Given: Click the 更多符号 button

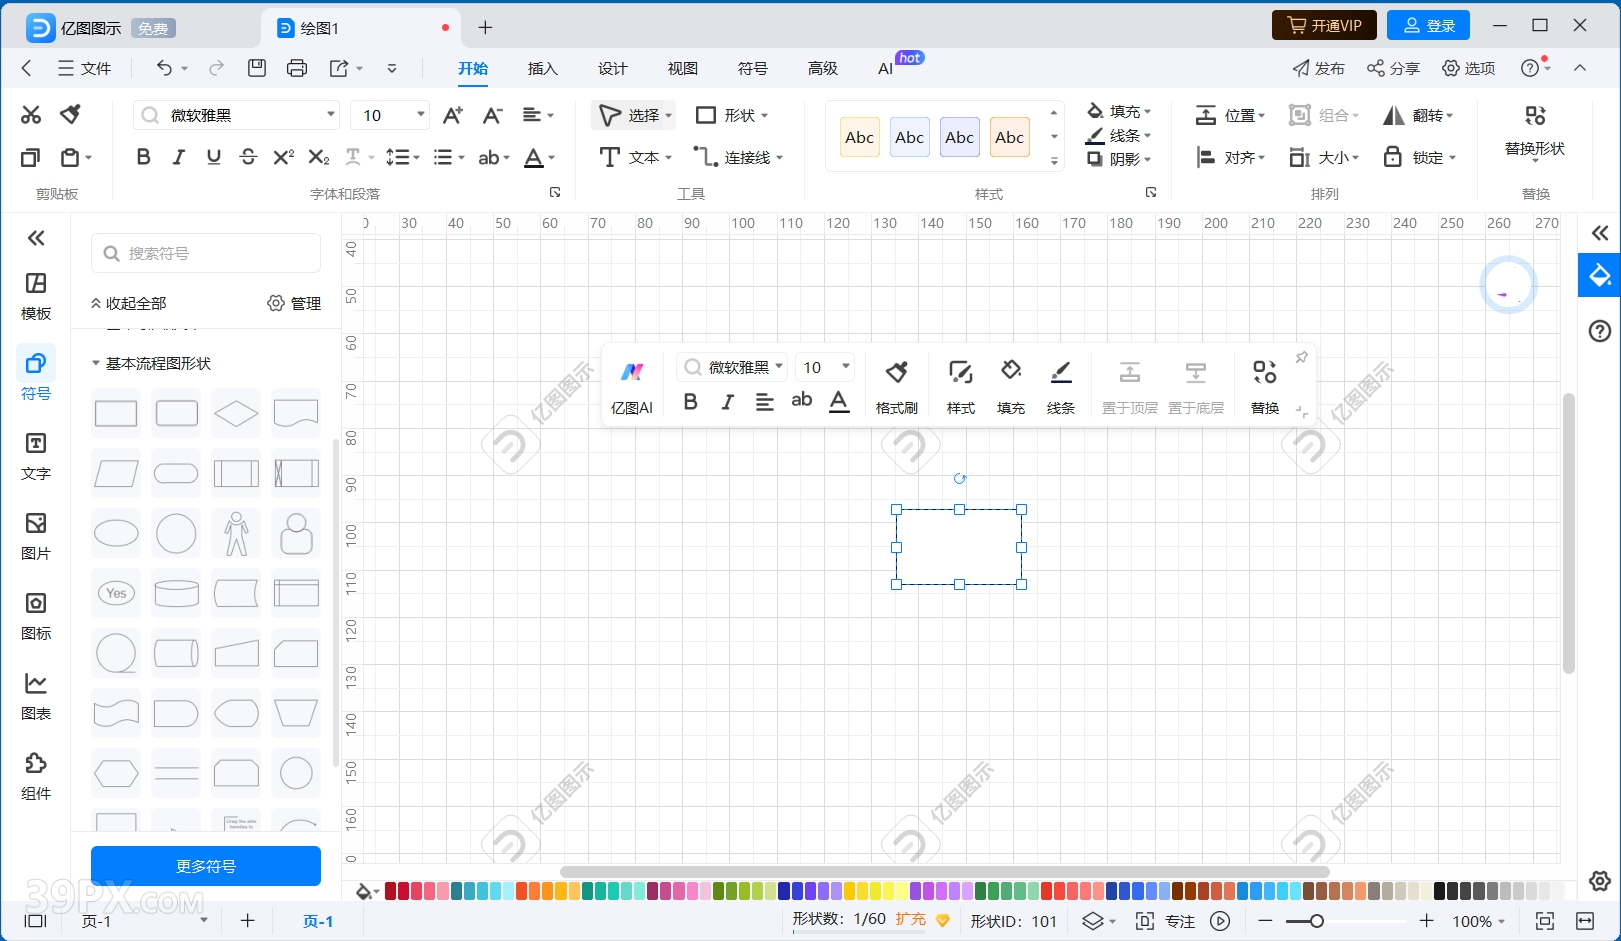Looking at the screenshot, I should pos(206,866).
